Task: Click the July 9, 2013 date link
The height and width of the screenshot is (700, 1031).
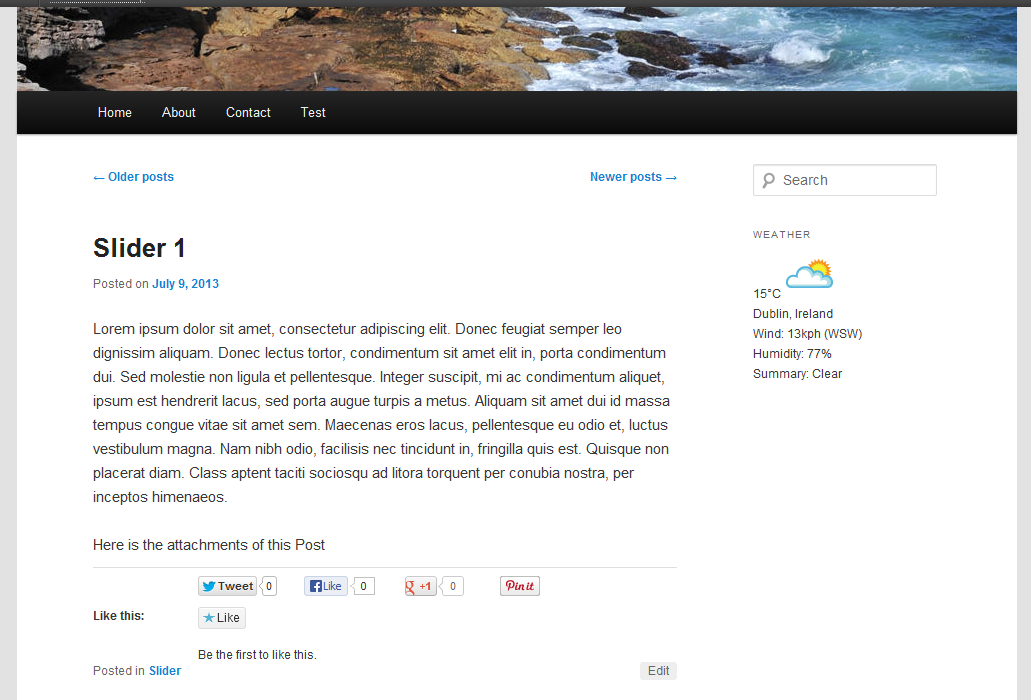Action: 185,284
